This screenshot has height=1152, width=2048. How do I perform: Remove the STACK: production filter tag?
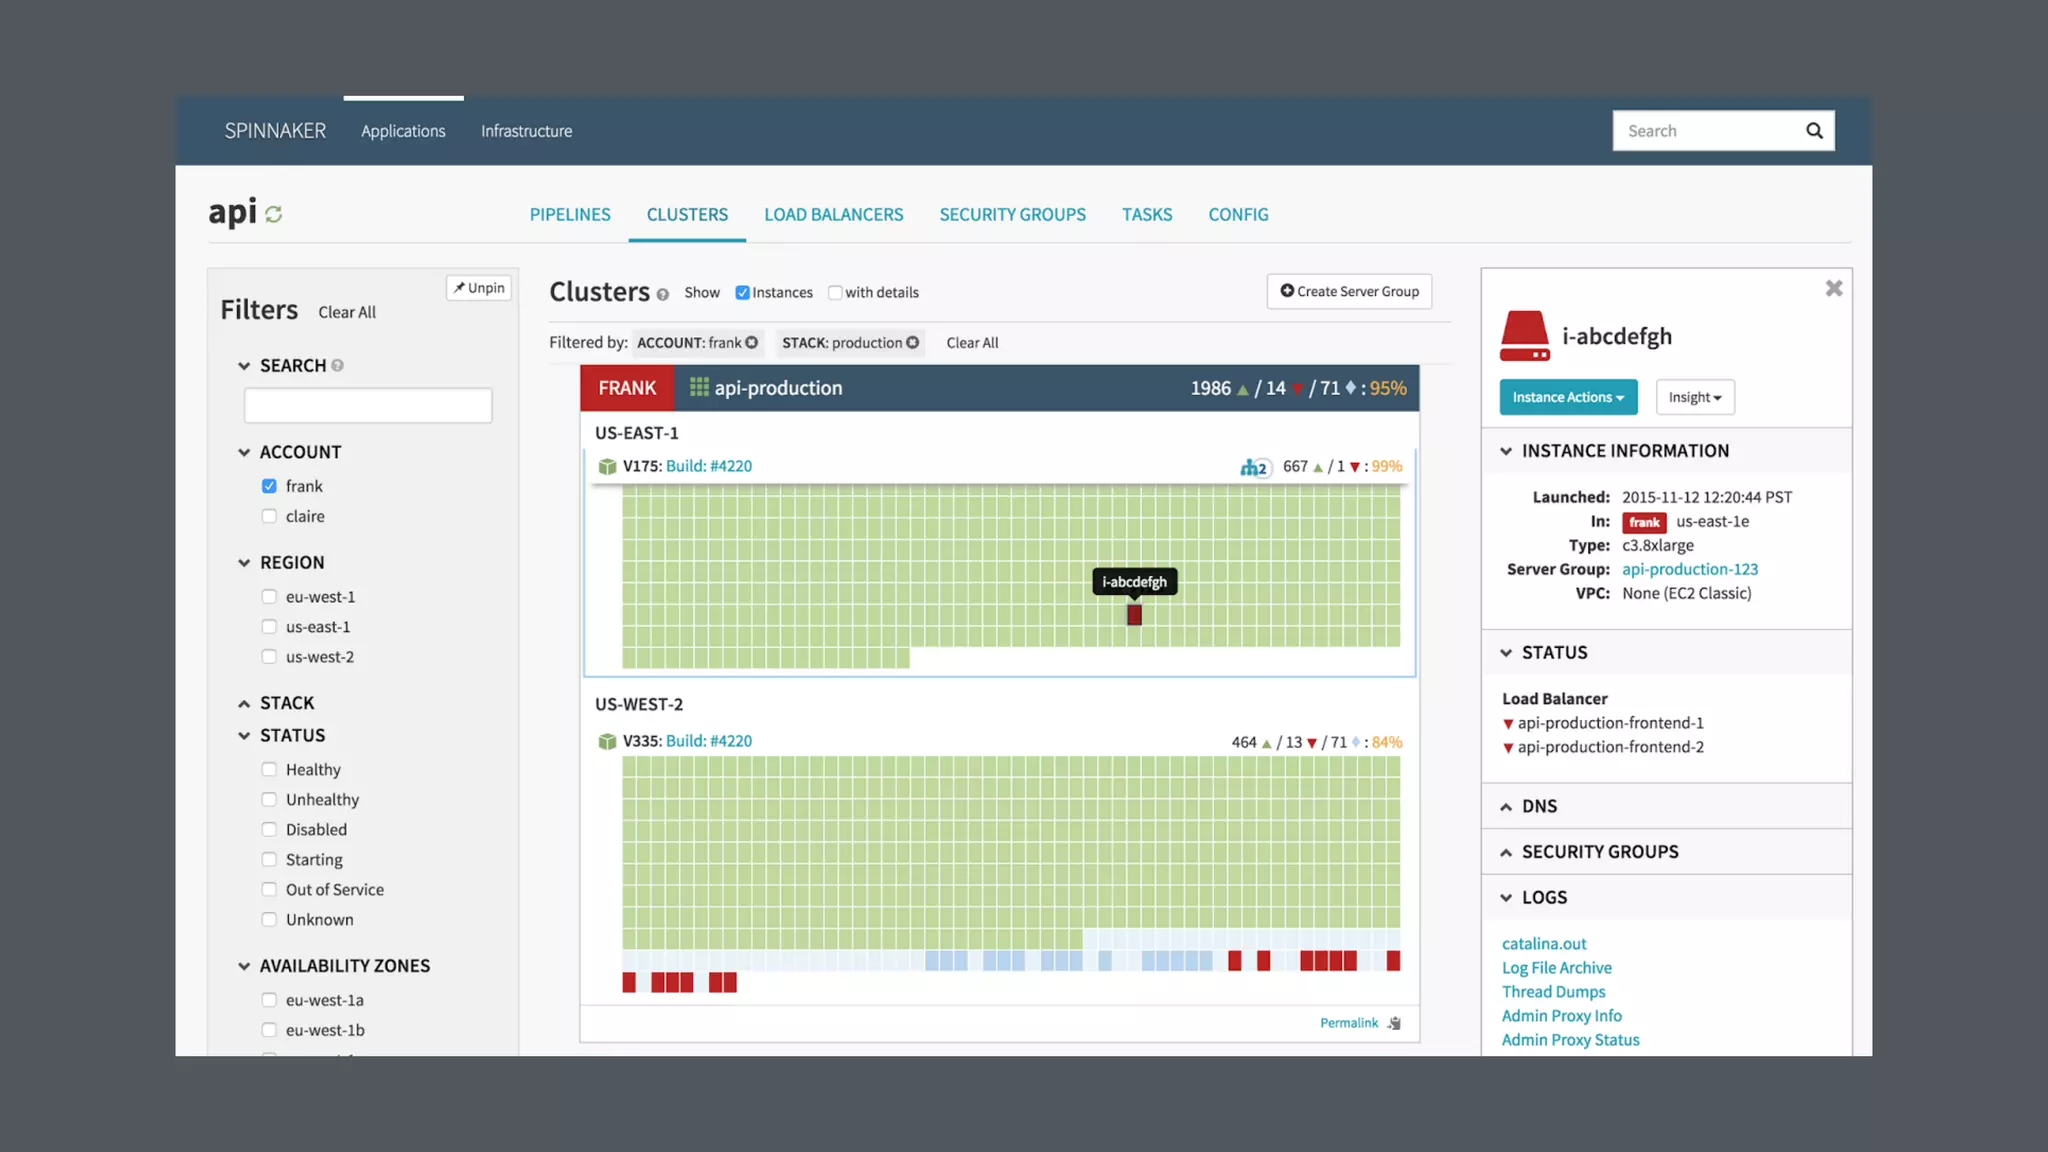(912, 342)
